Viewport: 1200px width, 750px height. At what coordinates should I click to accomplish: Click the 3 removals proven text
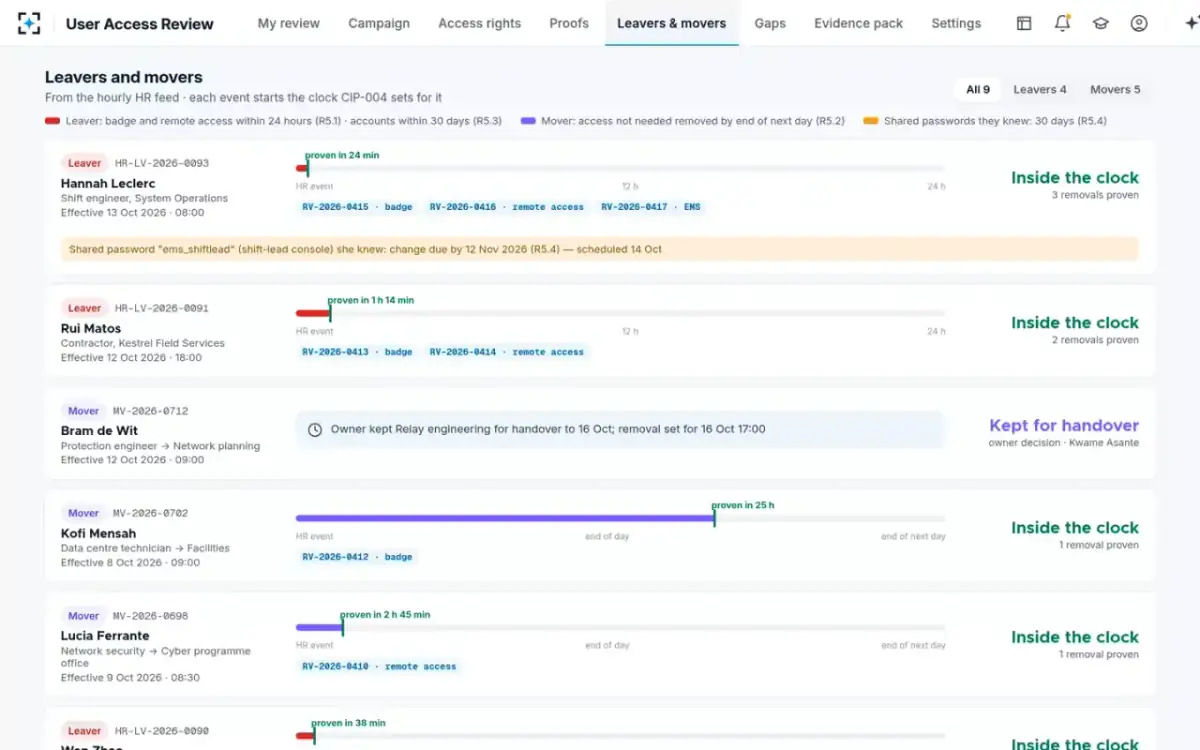[x=1095, y=195]
